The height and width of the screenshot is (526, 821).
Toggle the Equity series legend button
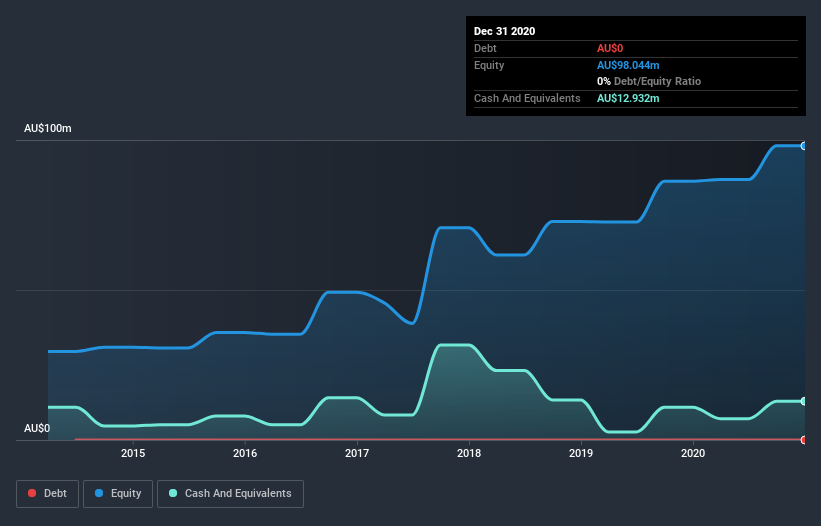click(118, 494)
